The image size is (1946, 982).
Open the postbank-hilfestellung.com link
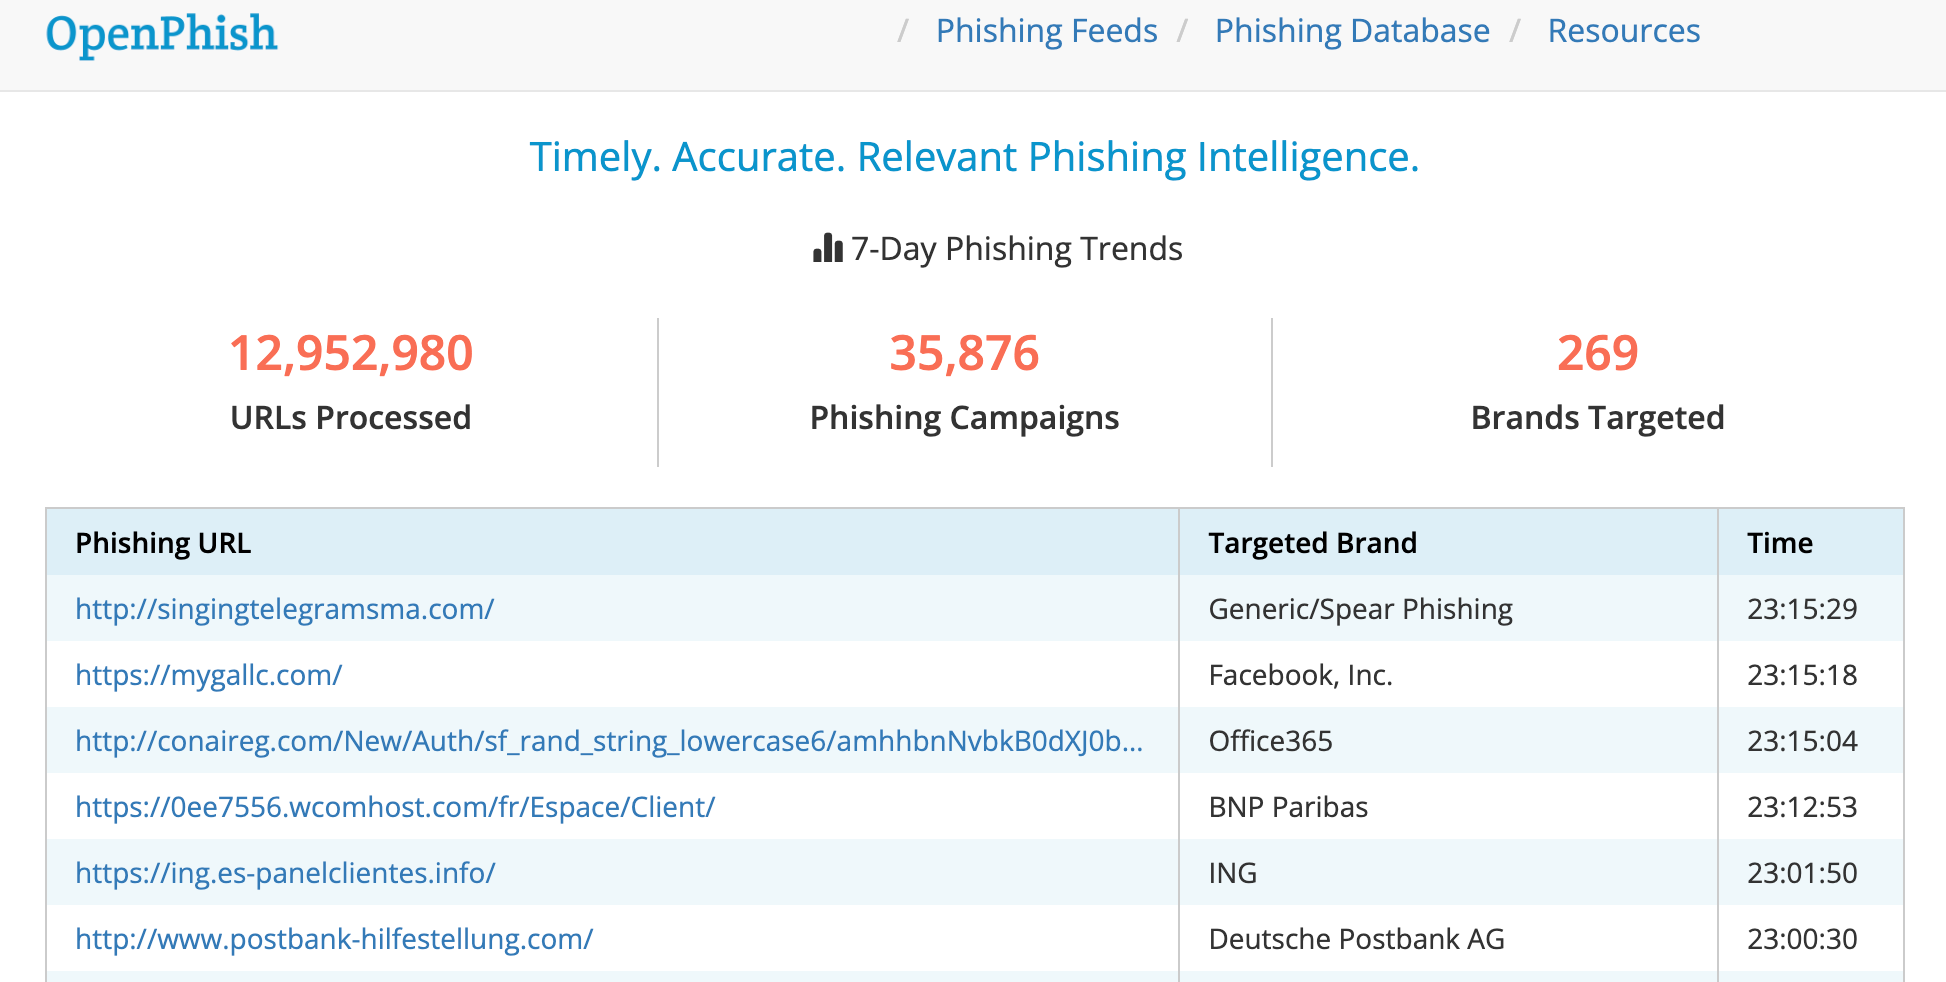334,938
